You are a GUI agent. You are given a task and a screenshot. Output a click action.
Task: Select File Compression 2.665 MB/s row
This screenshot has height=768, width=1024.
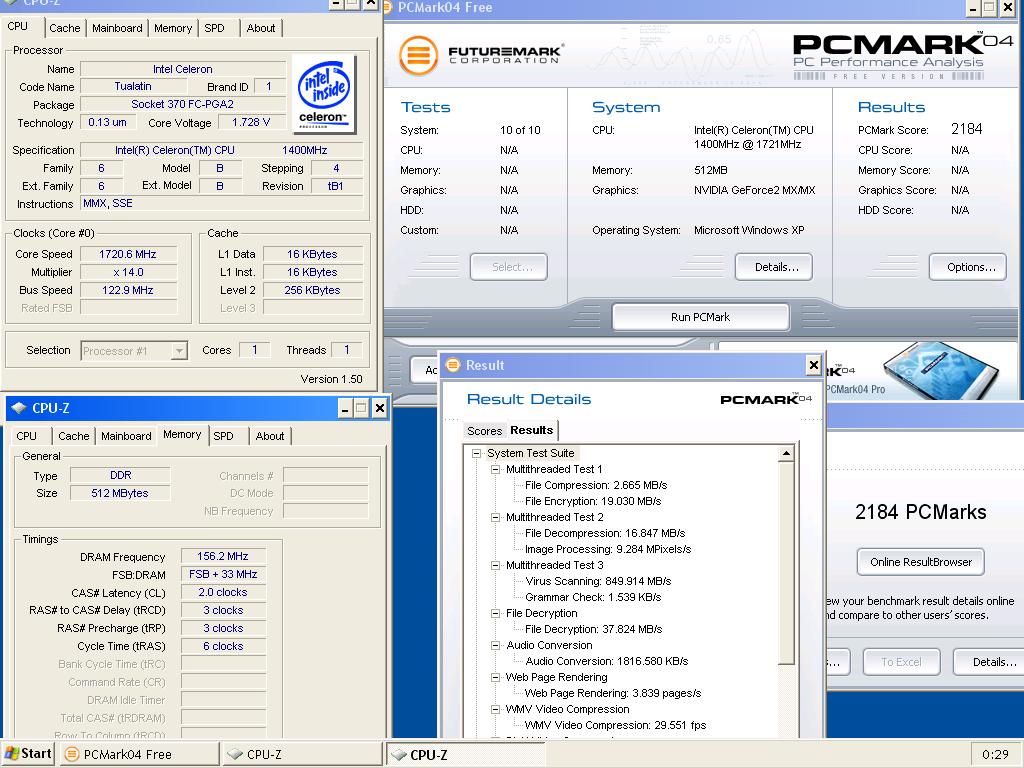pyautogui.click(x=596, y=485)
